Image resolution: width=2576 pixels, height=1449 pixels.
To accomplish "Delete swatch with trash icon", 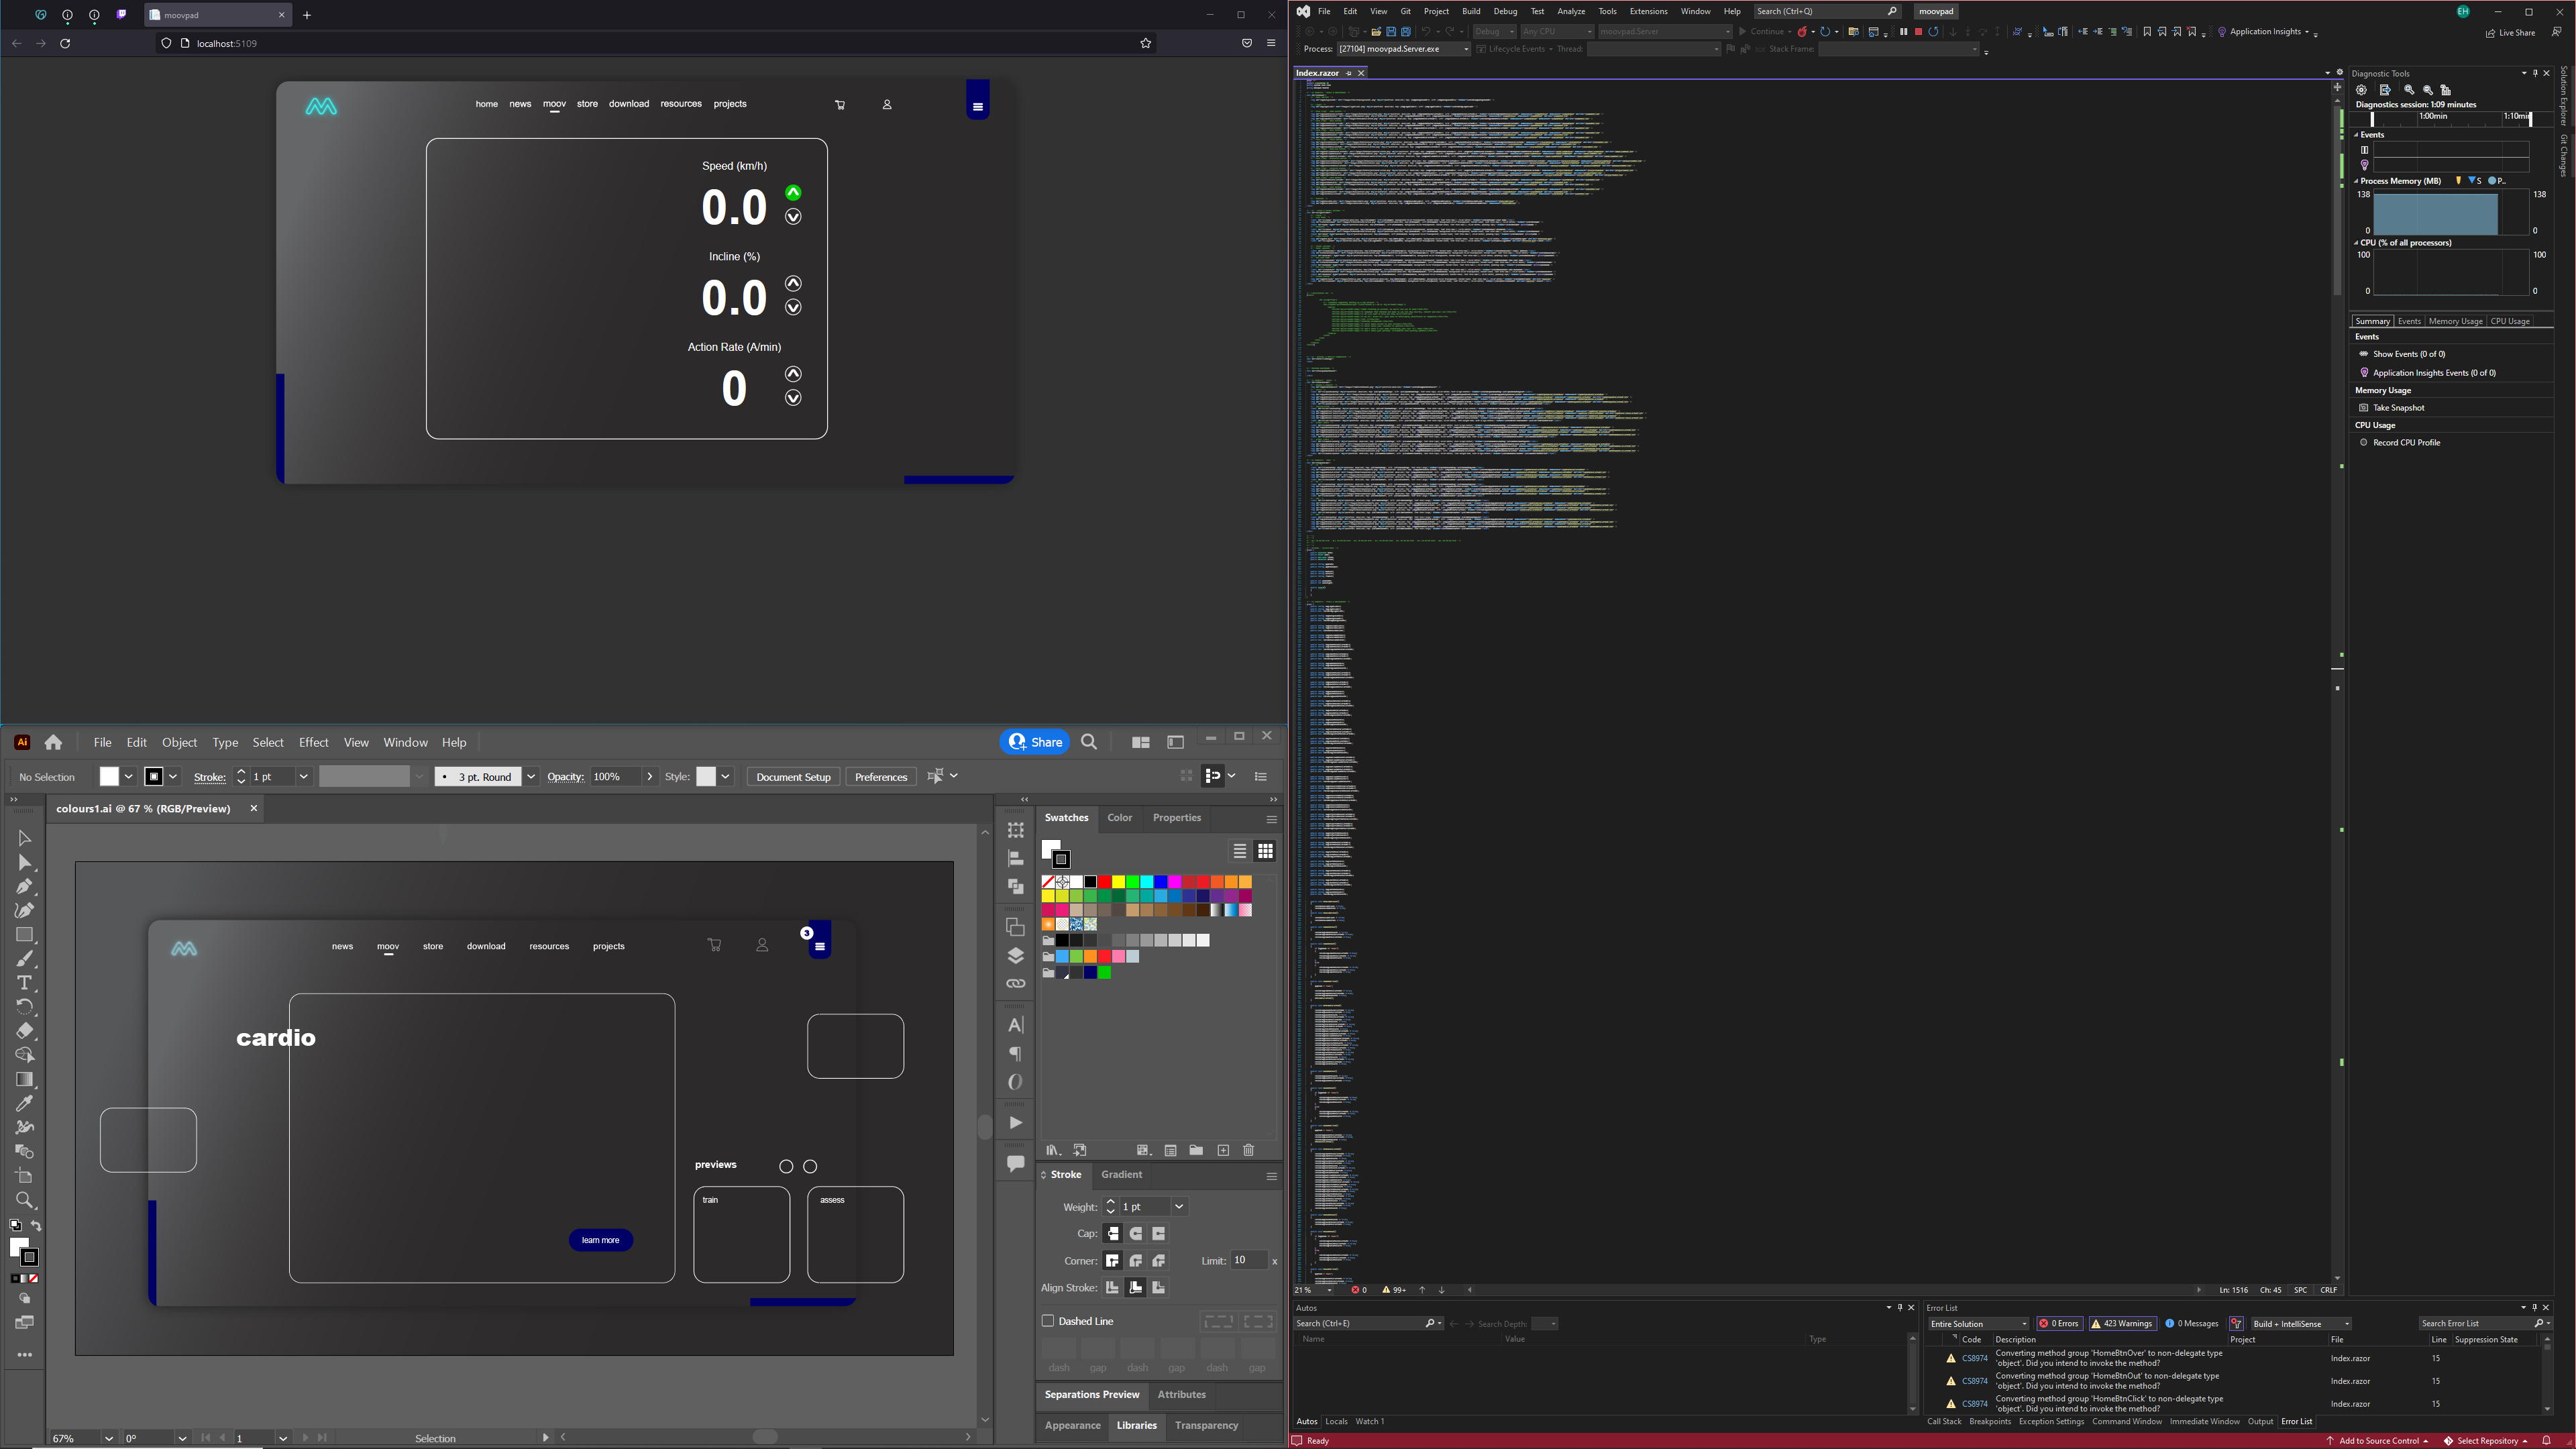I will pyautogui.click(x=1248, y=1150).
